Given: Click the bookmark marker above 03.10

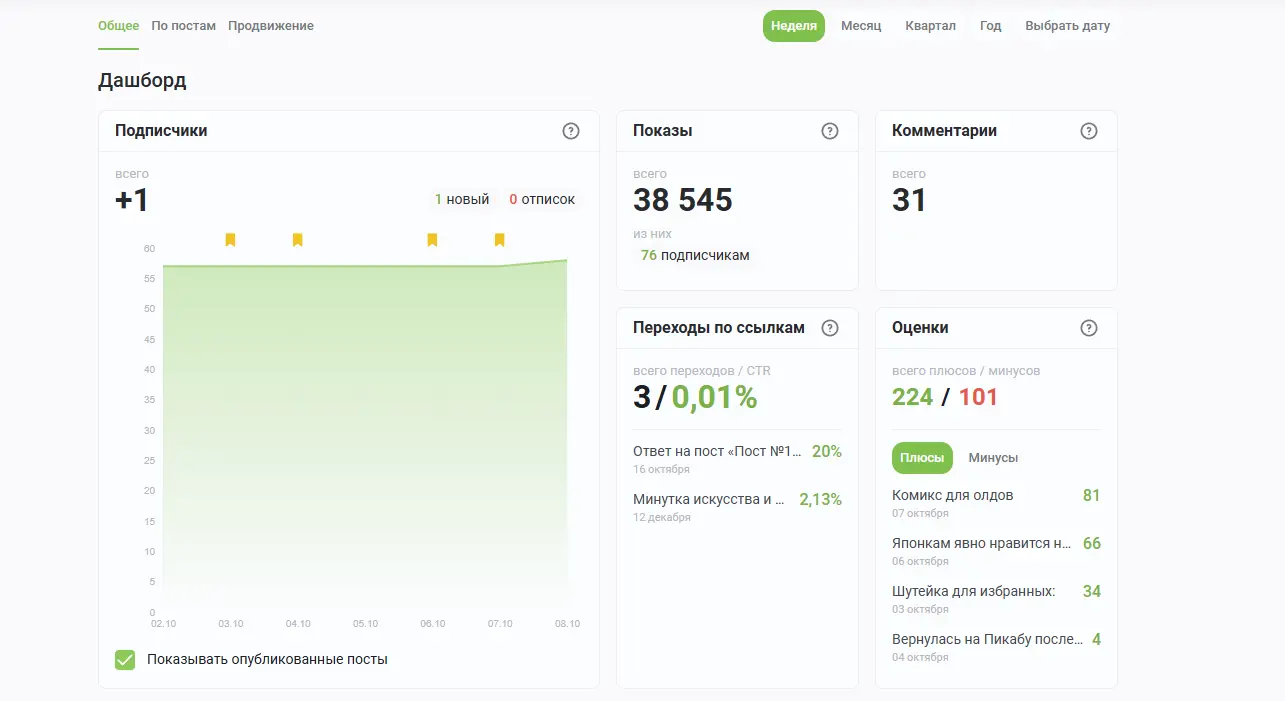Looking at the screenshot, I should 230,240.
